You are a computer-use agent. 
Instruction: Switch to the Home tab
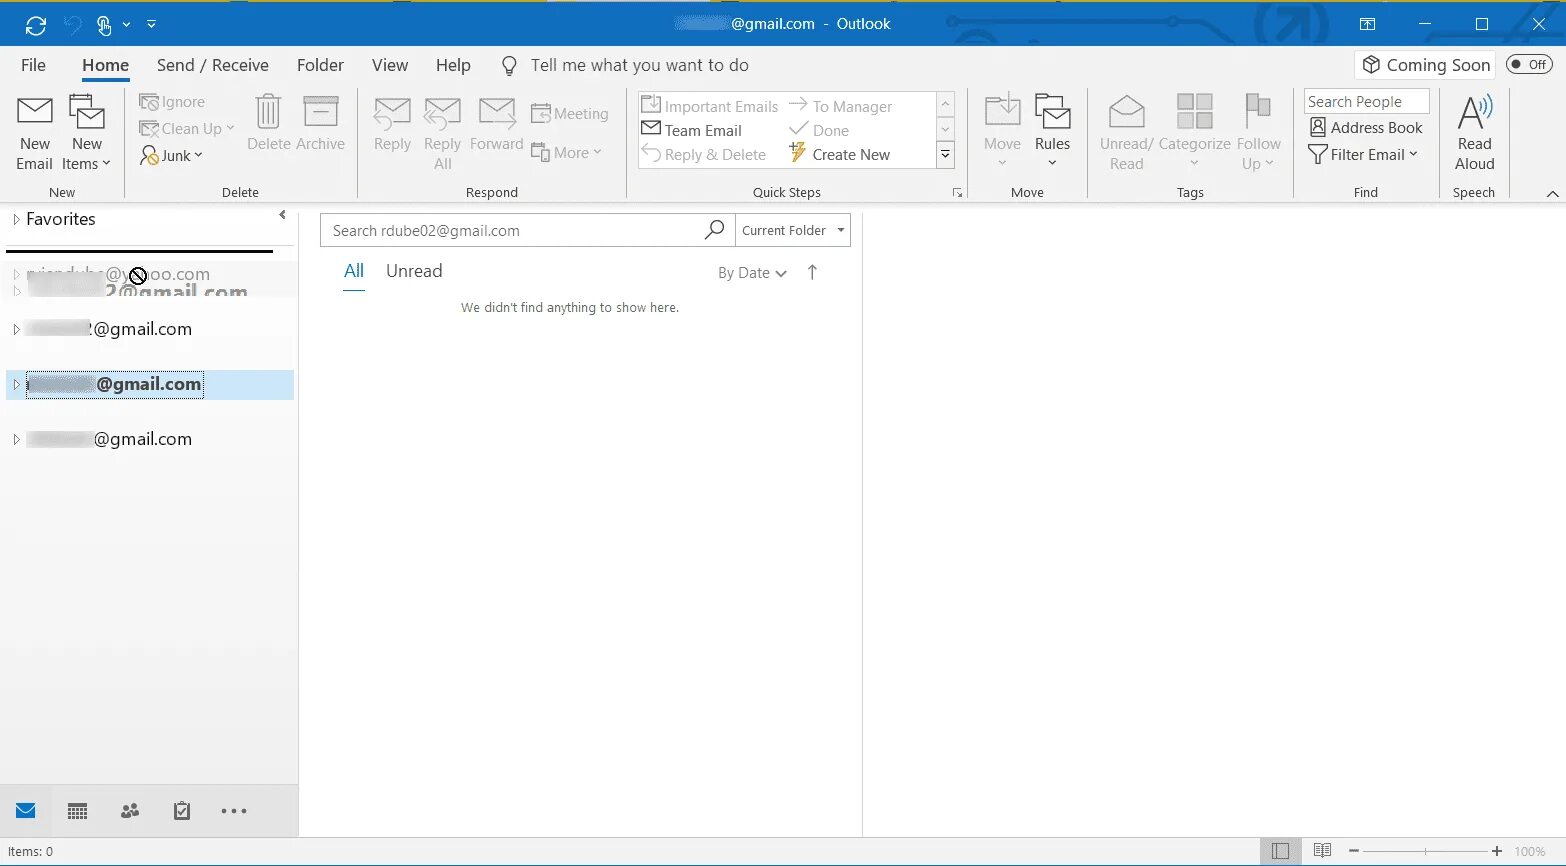(105, 65)
